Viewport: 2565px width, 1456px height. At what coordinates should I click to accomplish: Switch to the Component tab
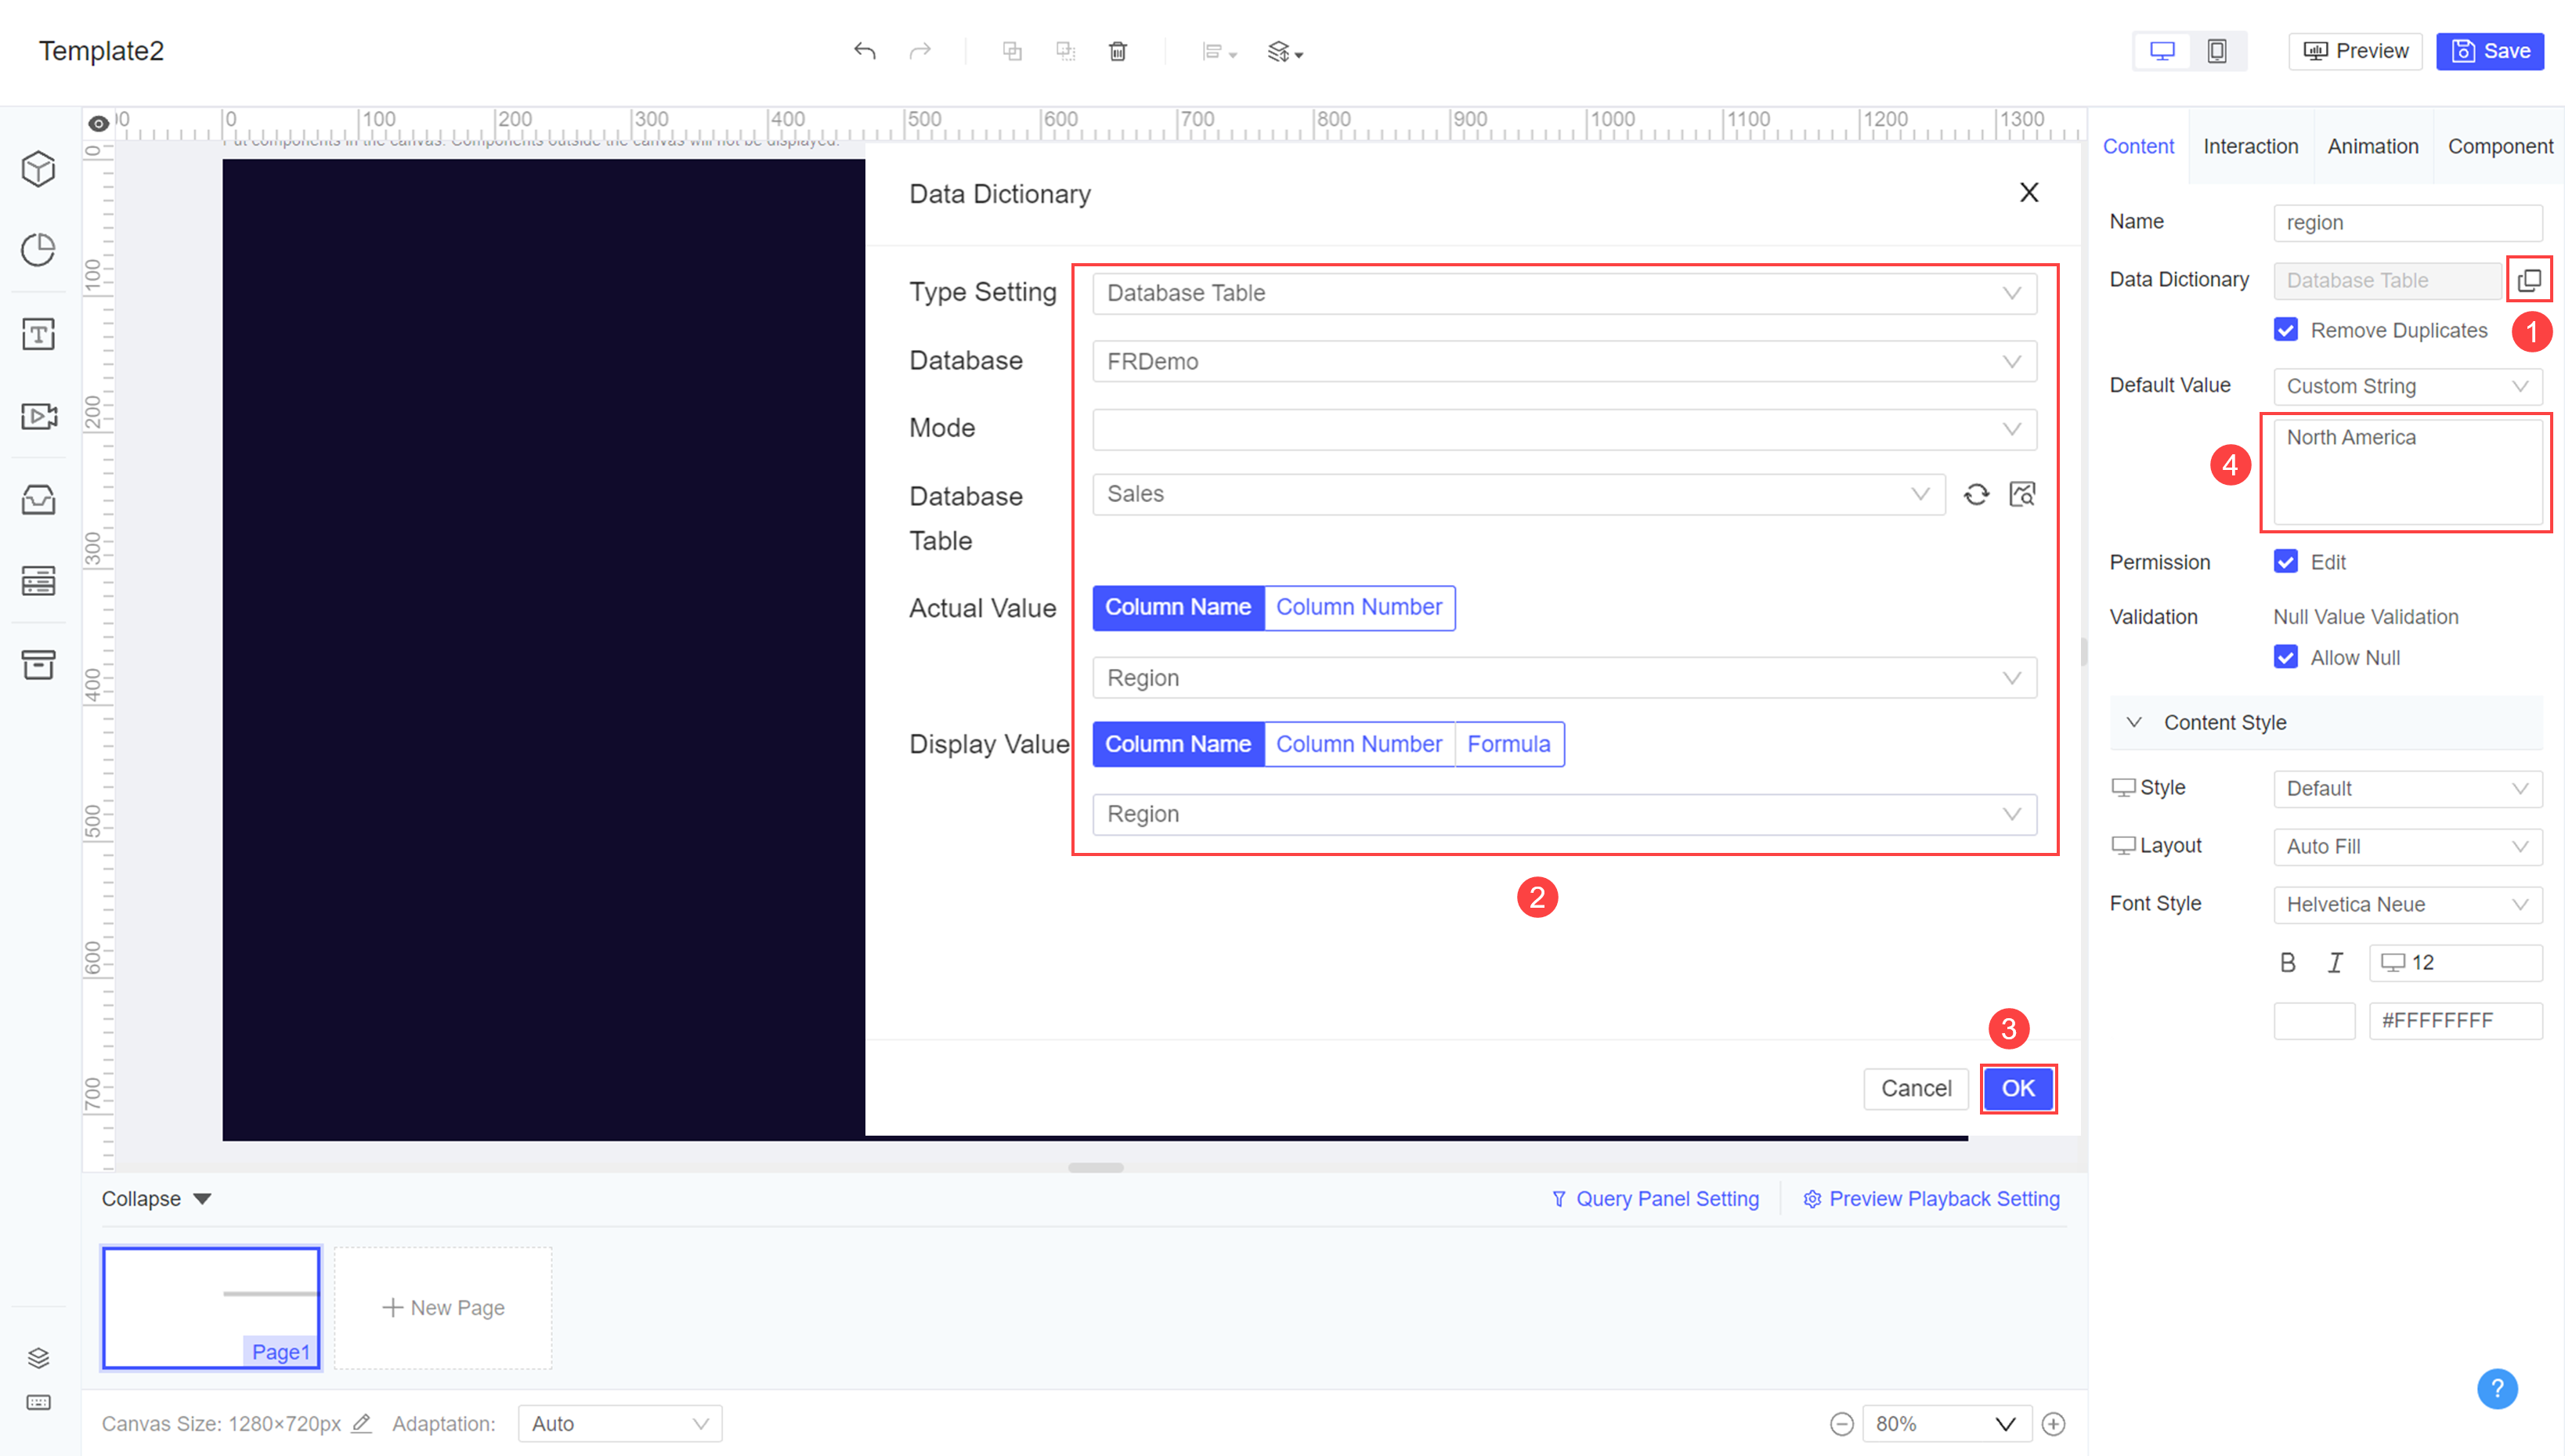pyautogui.click(x=2499, y=147)
